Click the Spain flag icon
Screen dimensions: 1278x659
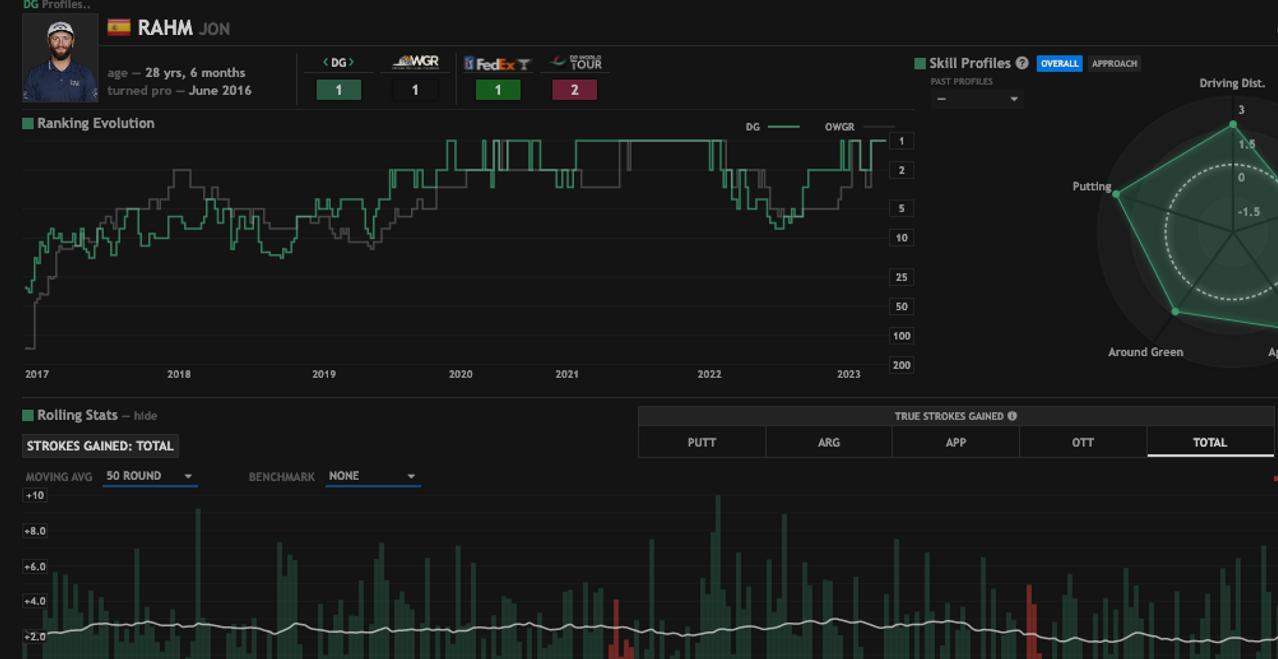[119, 28]
